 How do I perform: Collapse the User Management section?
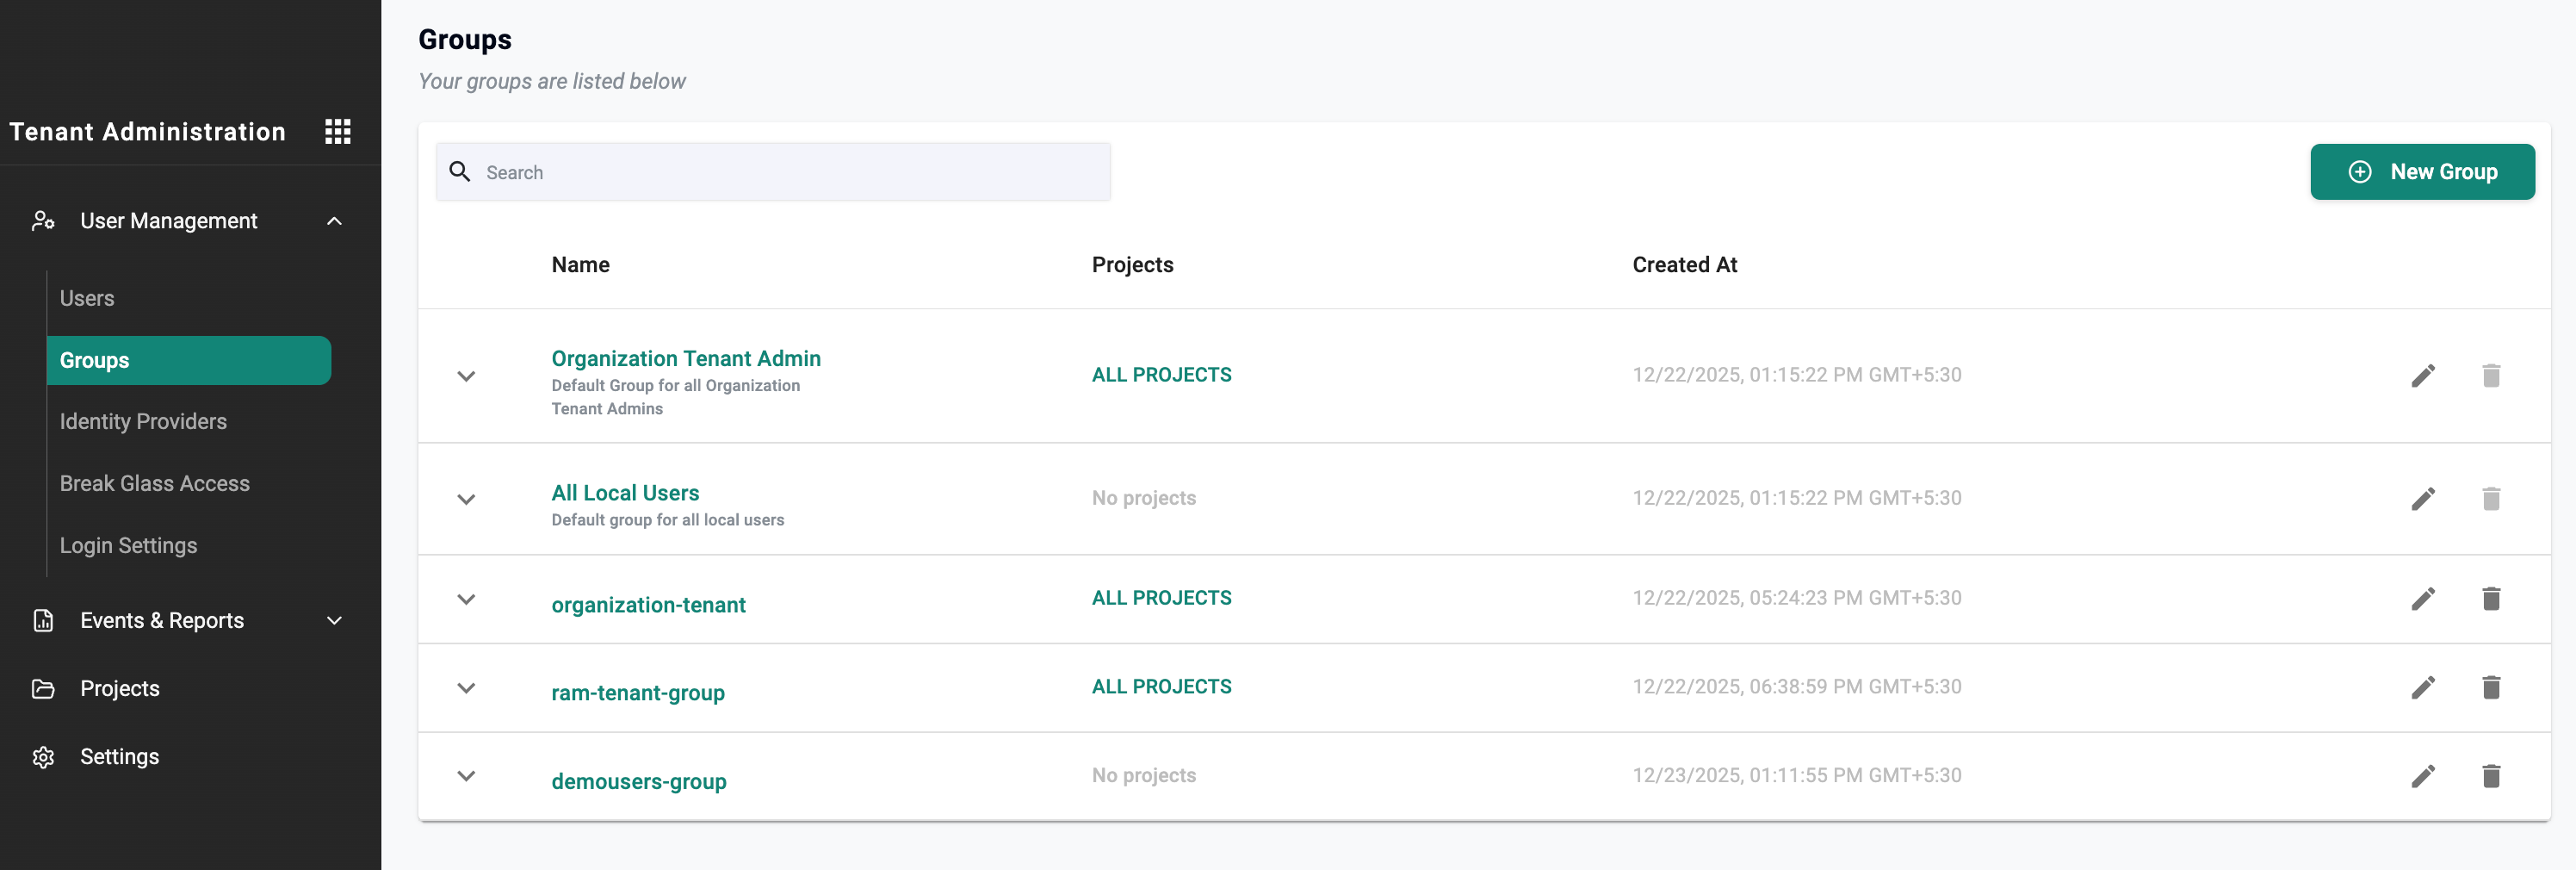point(334,221)
